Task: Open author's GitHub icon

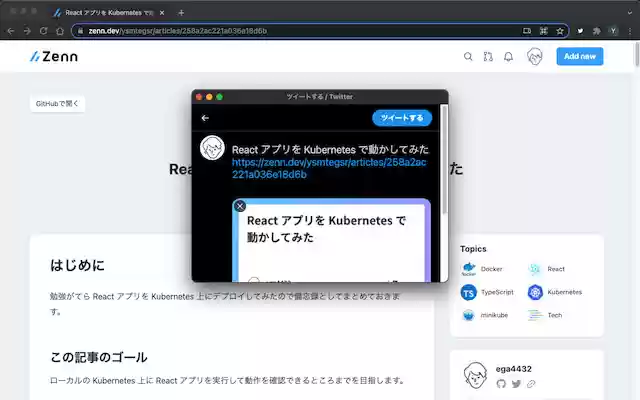Action: coord(501,384)
